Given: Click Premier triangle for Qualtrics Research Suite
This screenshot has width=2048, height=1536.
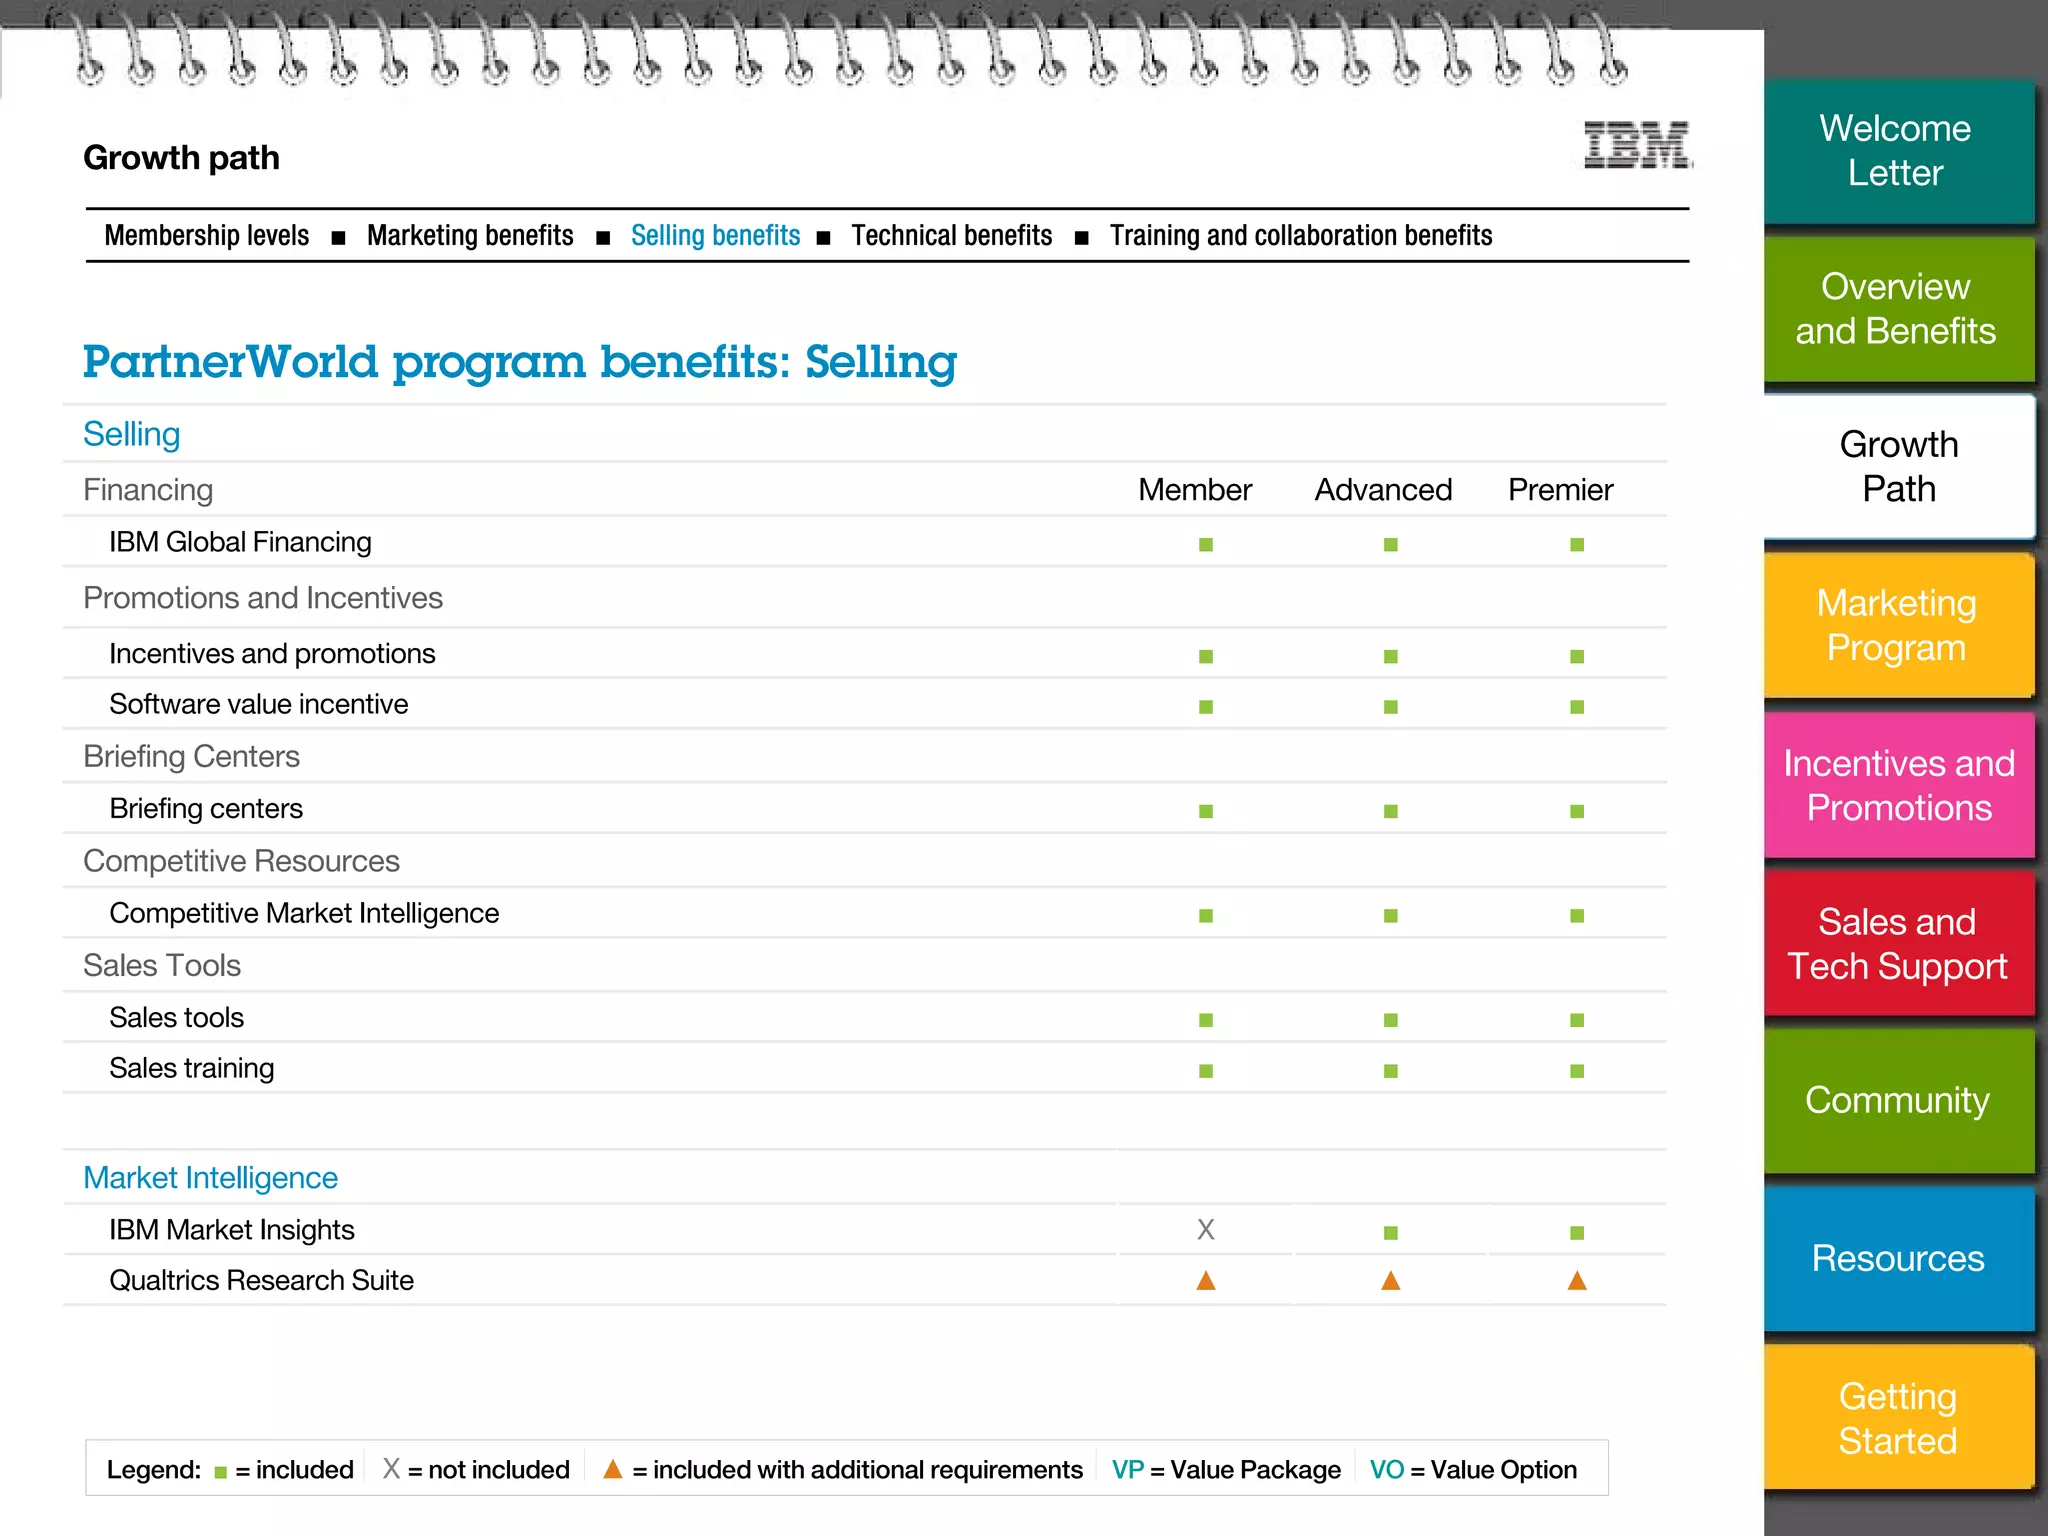Looking at the screenshot, I should [1577, 1281].
